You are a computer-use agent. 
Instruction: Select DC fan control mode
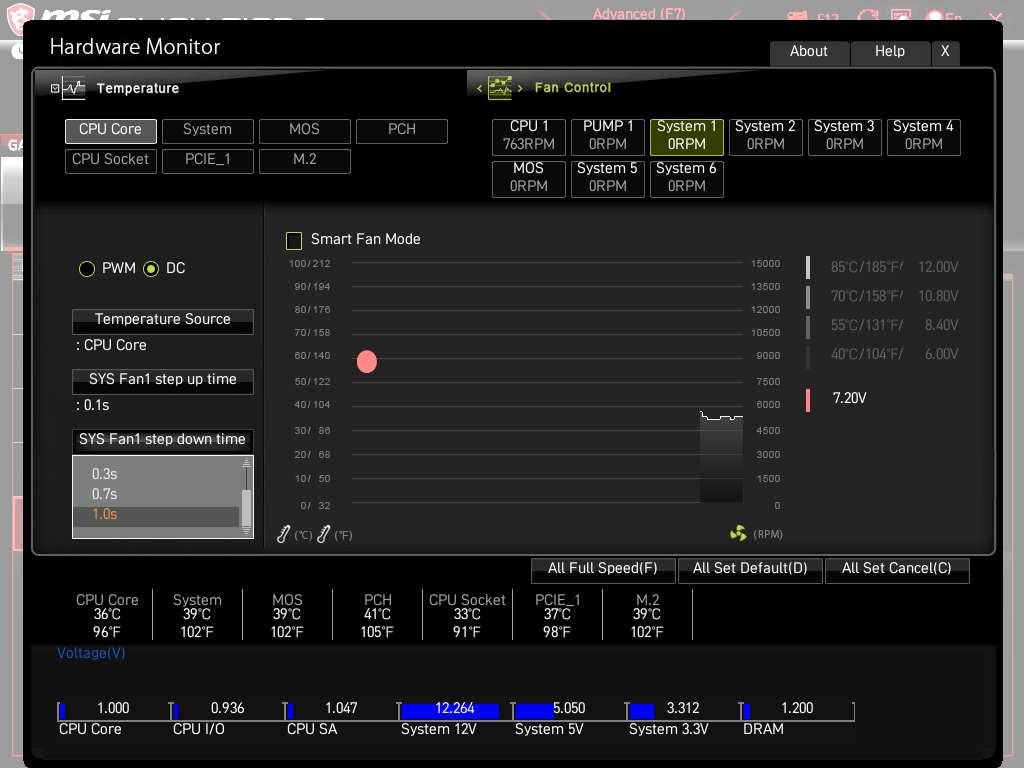click(151, 268)
